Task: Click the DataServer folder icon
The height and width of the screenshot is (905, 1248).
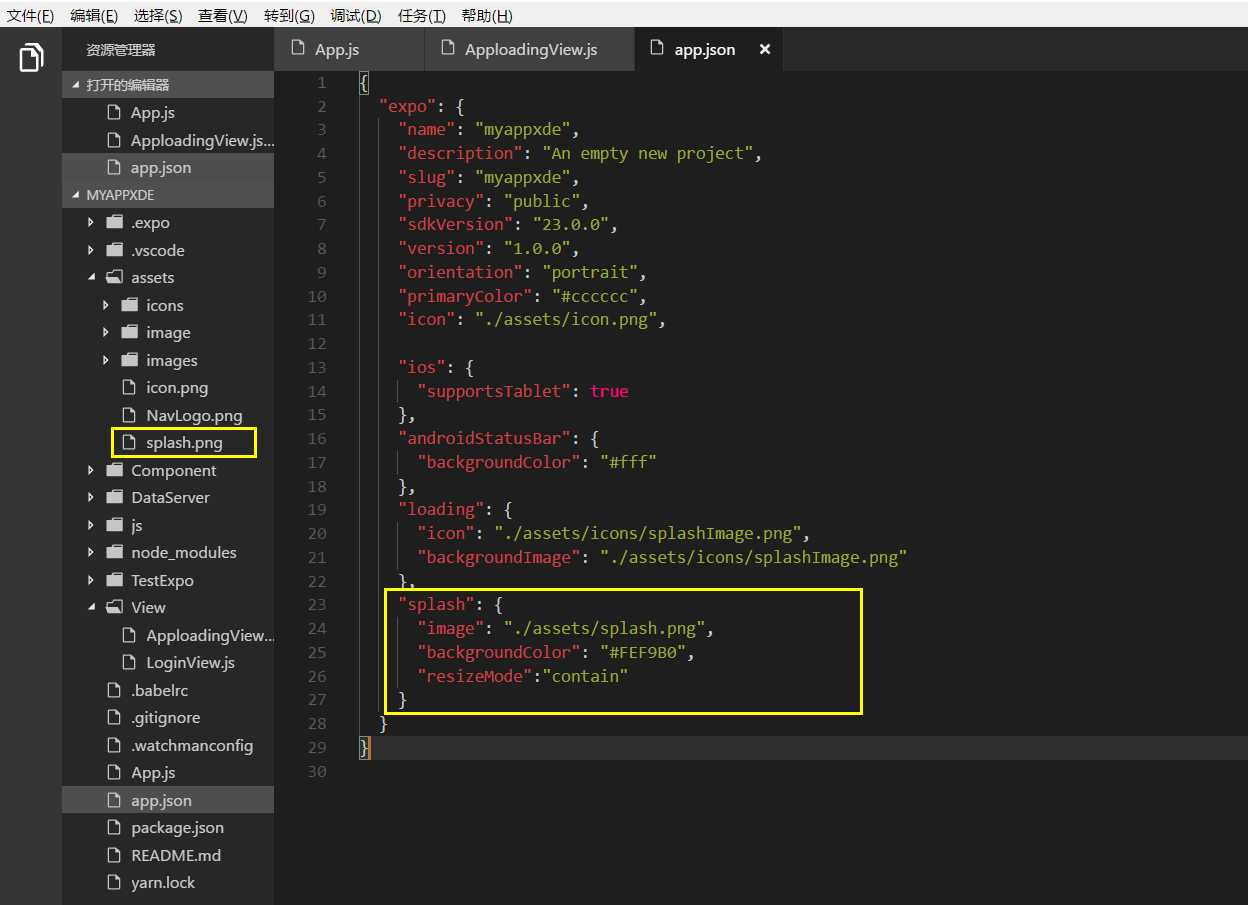Action: [114, 497]
